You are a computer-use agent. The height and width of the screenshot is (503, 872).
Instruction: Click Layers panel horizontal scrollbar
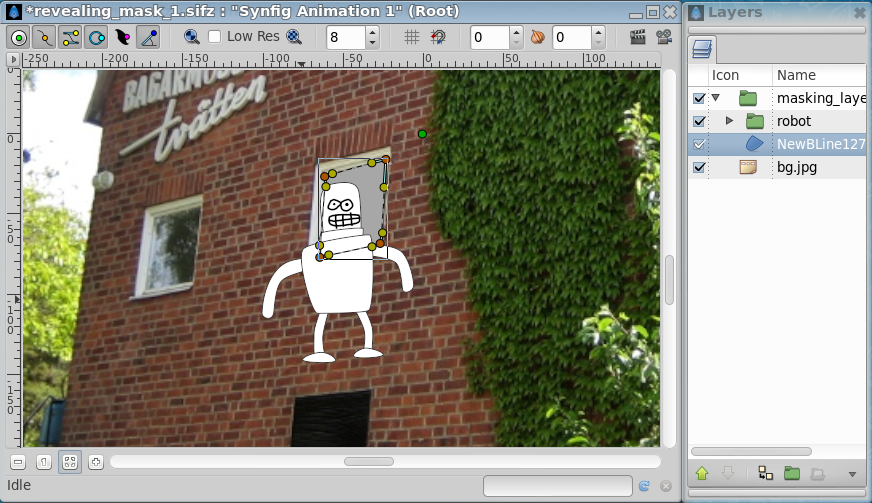(751, 451)
